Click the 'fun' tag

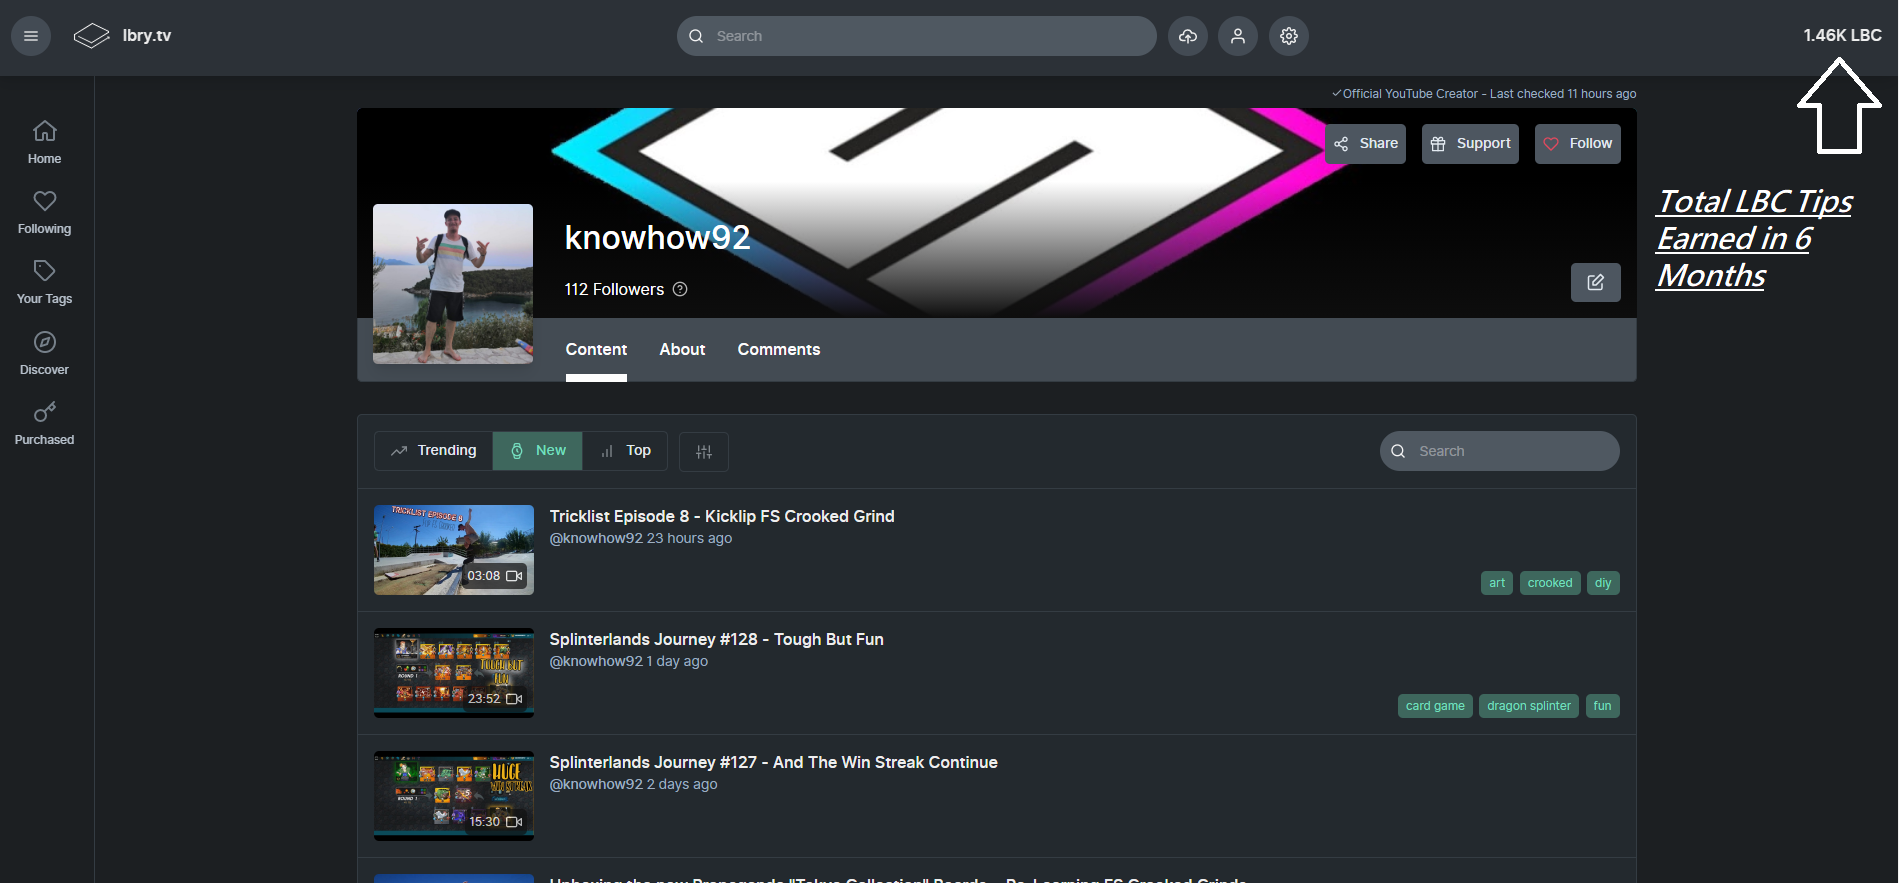point(1603,706)
